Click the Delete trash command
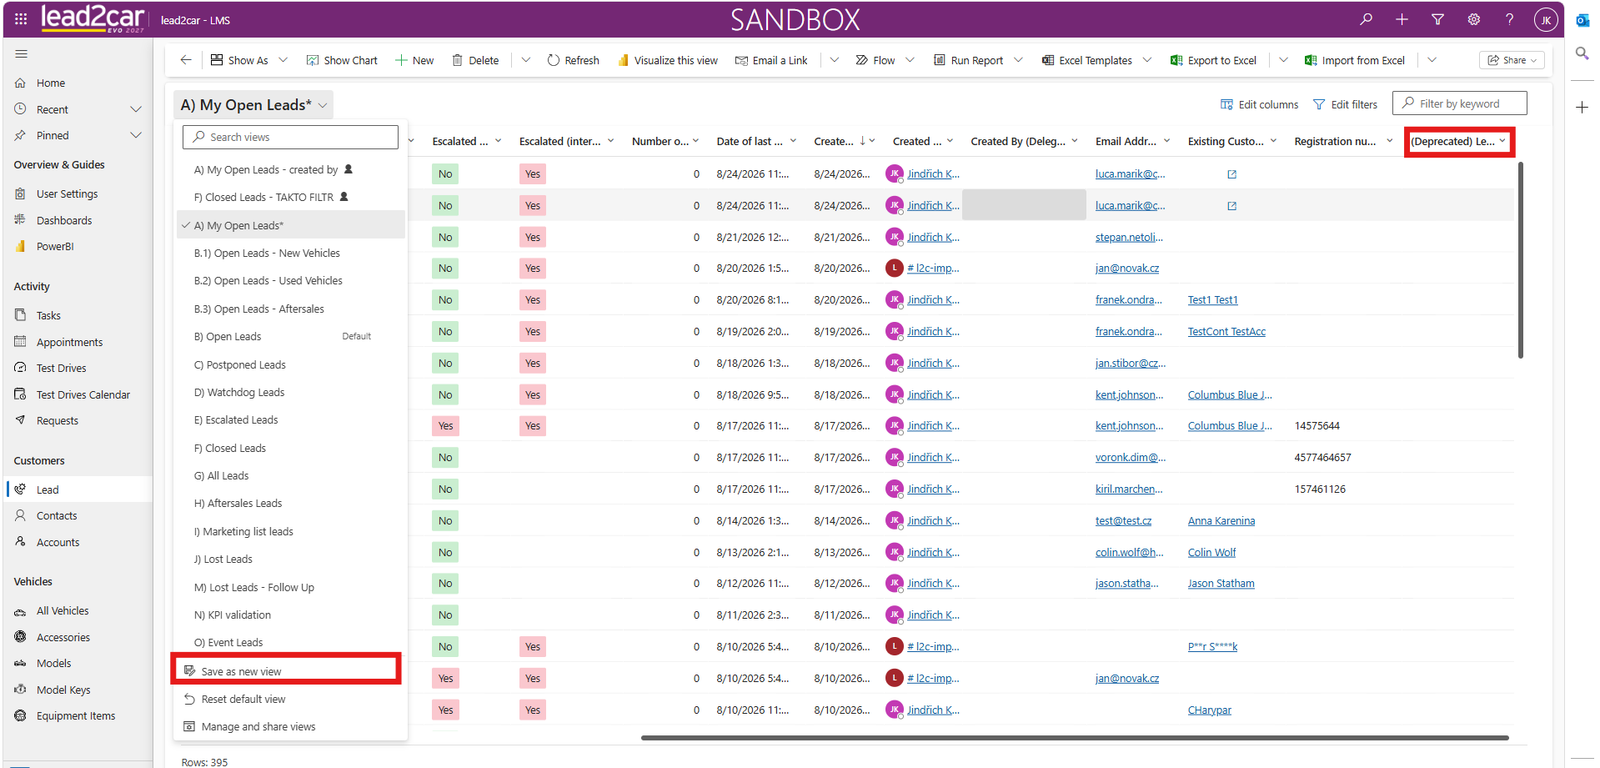 click(x=476, y=60)
